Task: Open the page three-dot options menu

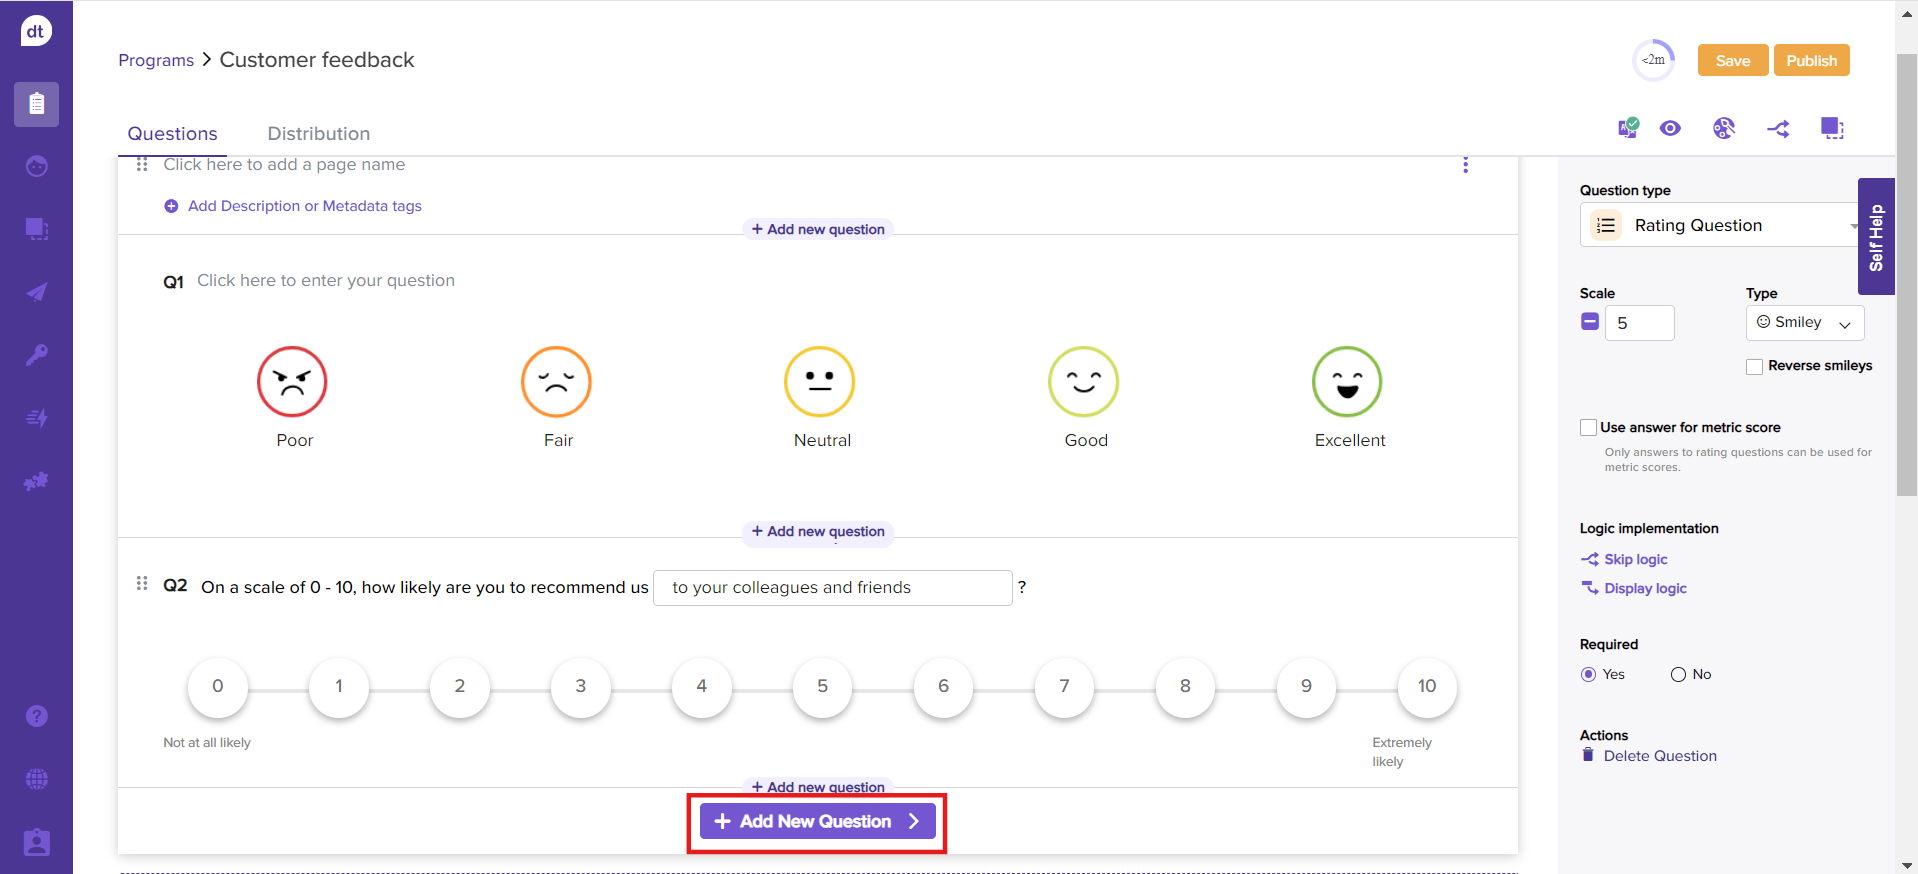Action: [1465, 165]
